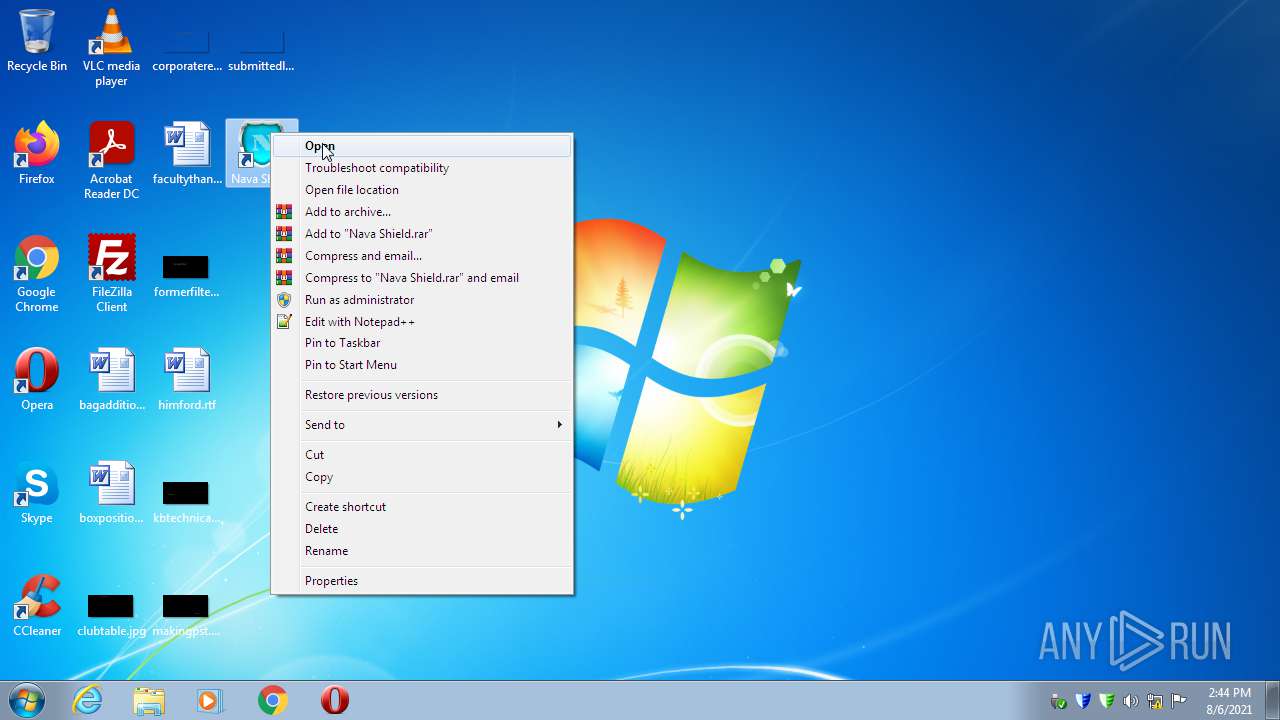Select the formerfilte... desktop file
Screen dimensions: 1280x720
point(187,275)
